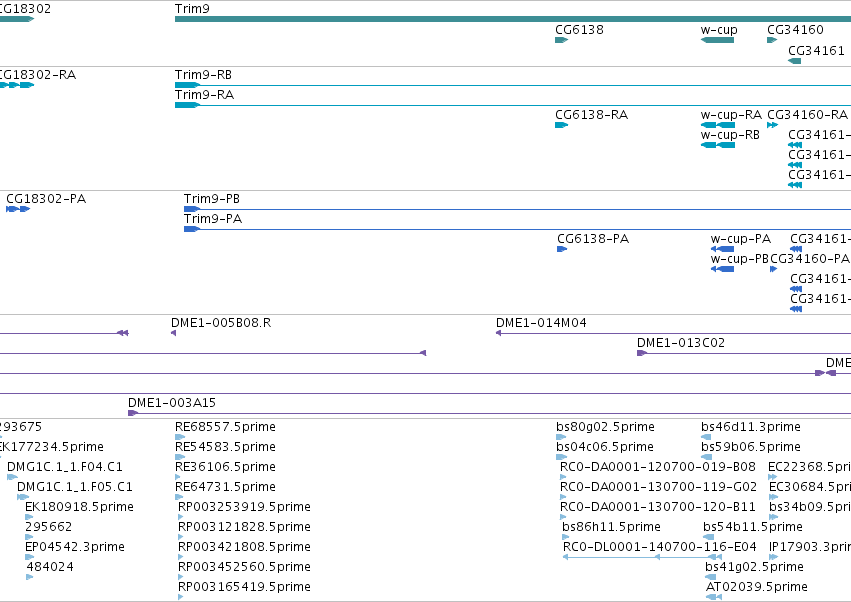
Task: Select the w-cup-RB transcript label
Action: pos(730,135)
